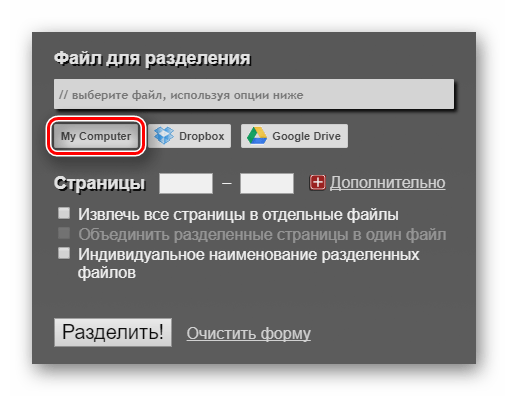Click the Файл для разделения heading

coord(152,59)
